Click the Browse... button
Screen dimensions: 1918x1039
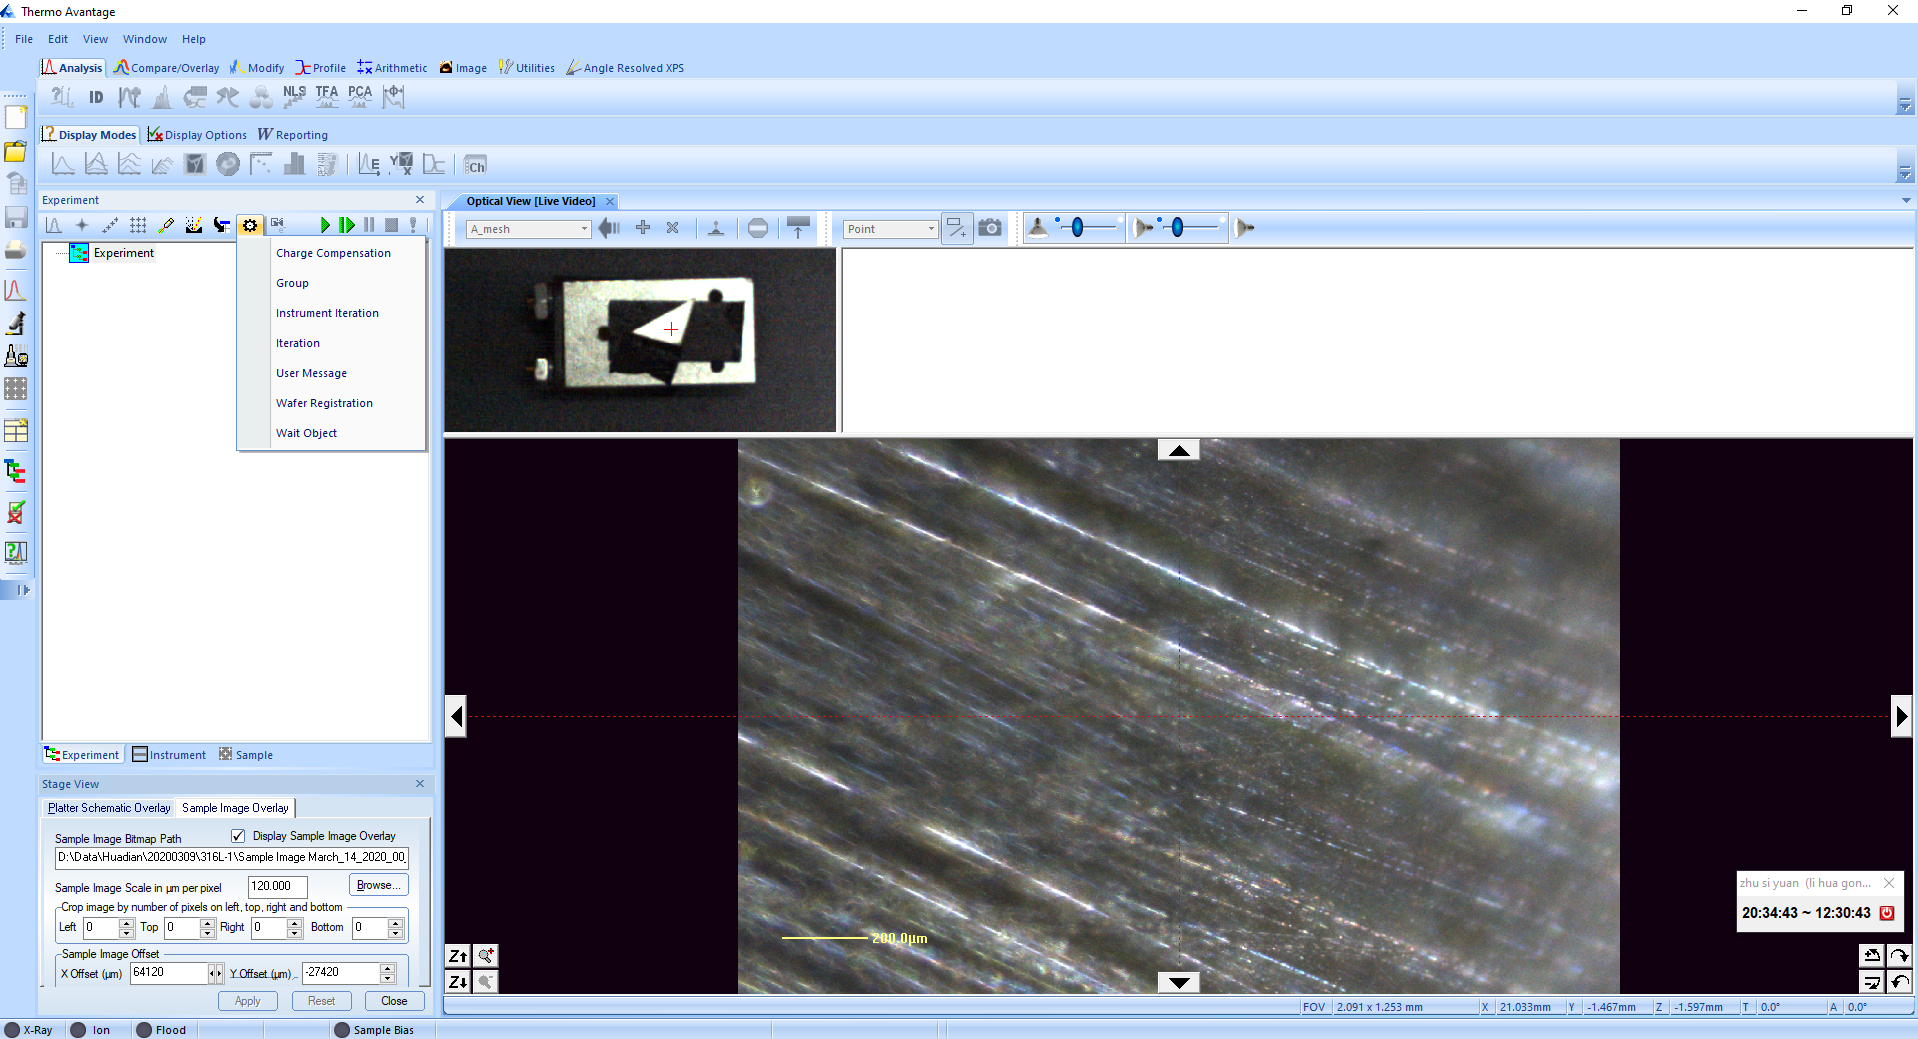[378, 885]
